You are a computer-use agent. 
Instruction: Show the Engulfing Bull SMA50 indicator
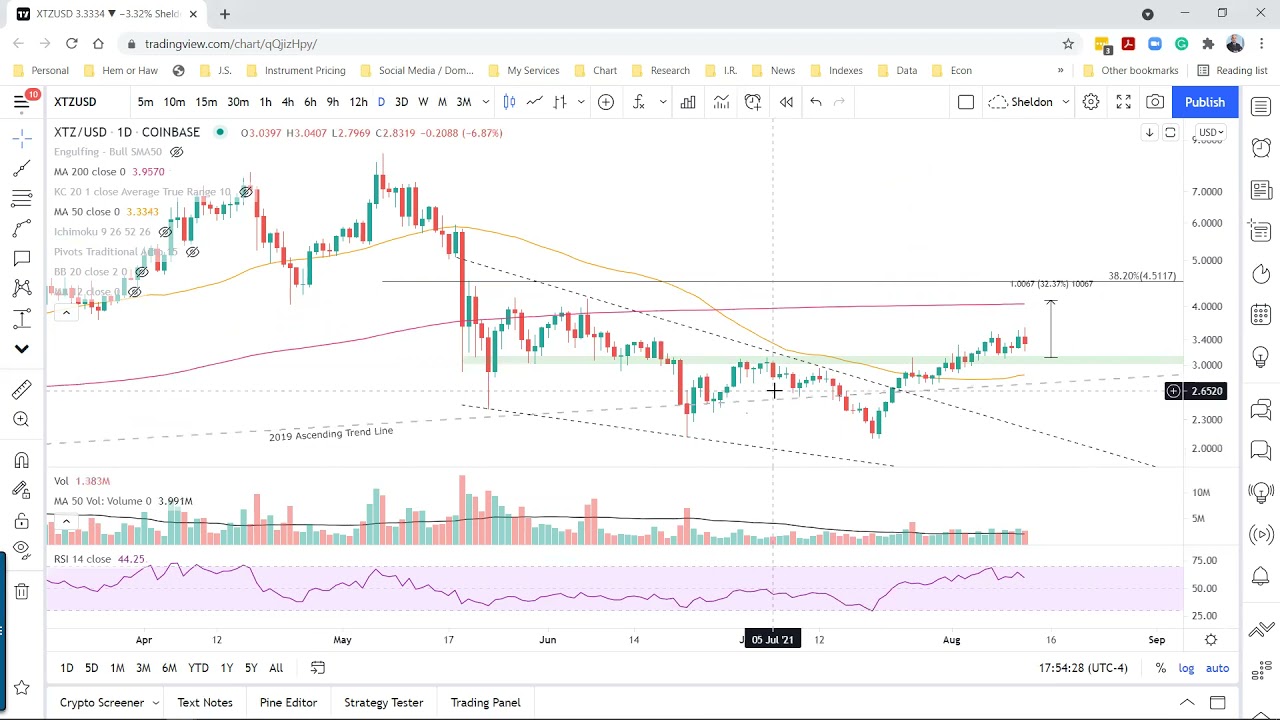point(176,152)
